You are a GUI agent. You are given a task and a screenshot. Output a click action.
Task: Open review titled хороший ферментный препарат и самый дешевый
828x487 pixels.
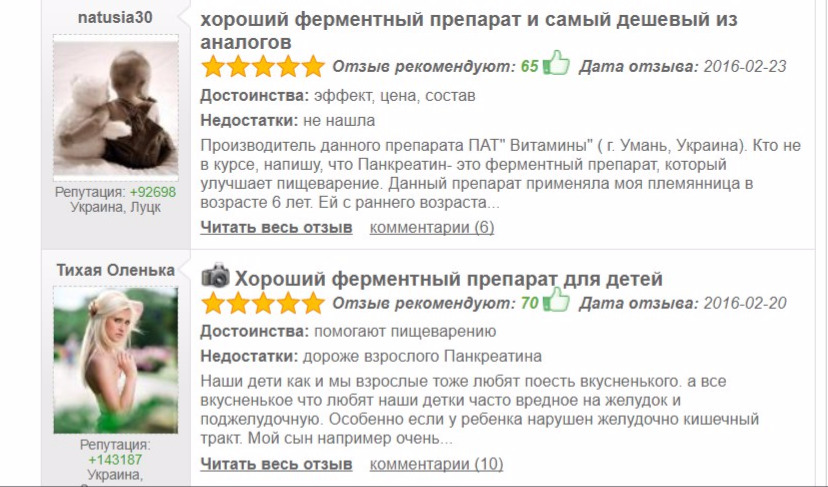click(468, 31)
